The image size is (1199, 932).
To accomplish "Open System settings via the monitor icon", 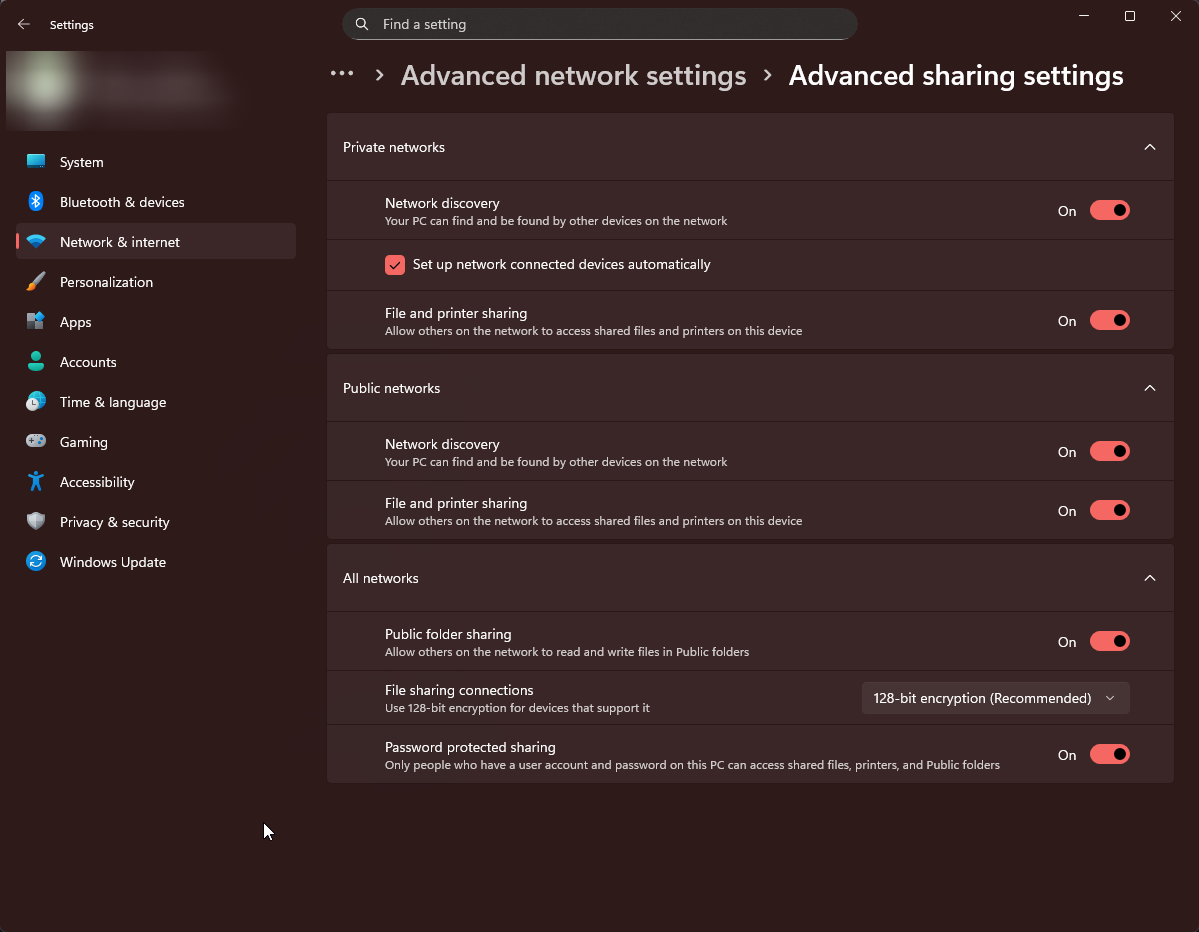I will [x=36, y=161].
